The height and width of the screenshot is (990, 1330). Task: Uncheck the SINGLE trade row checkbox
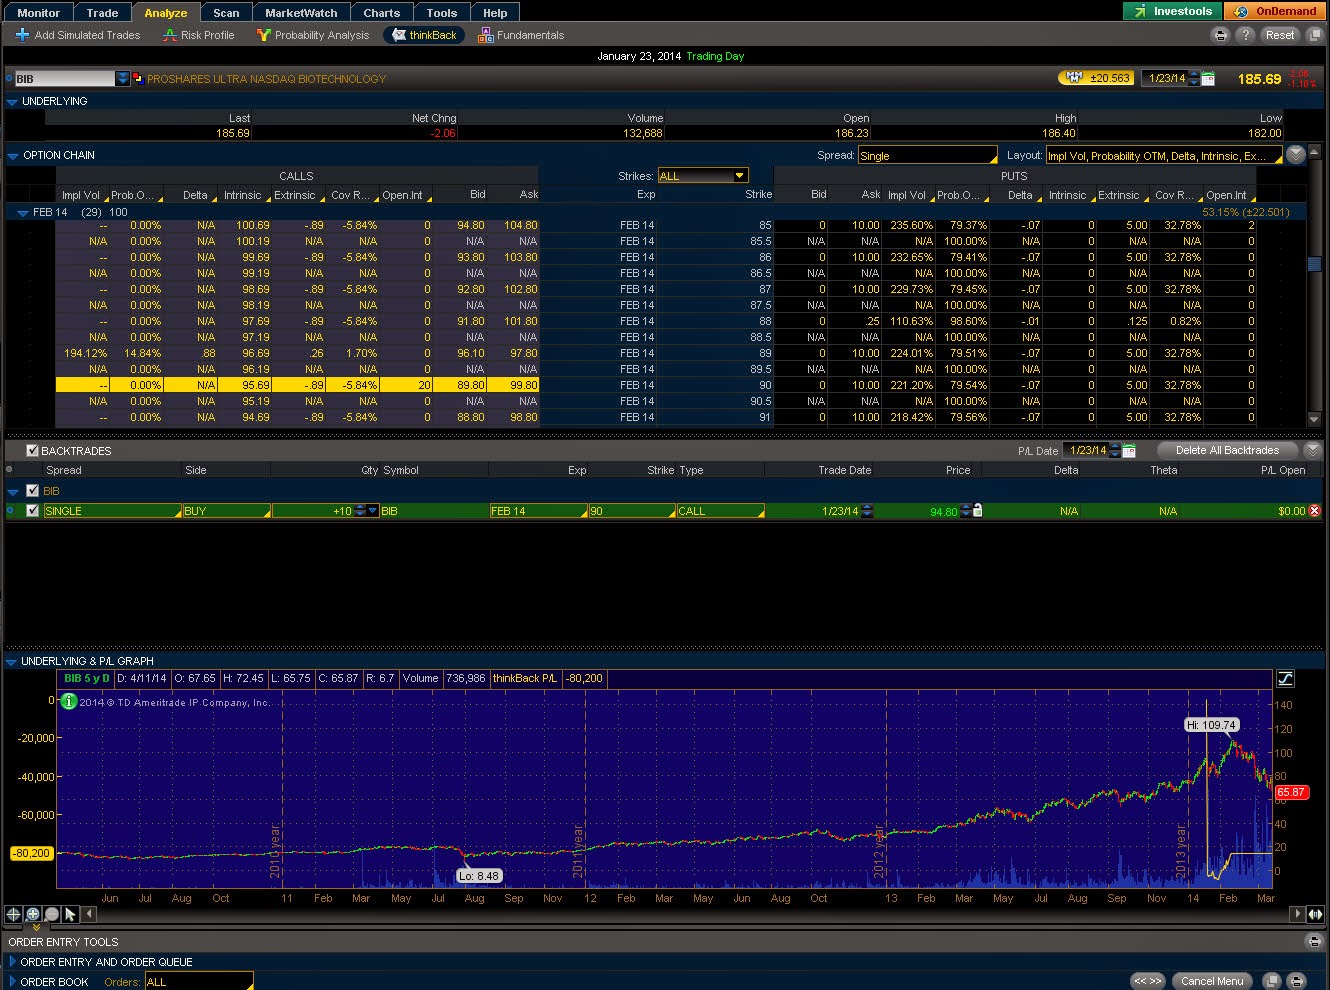tap(32, 511)
